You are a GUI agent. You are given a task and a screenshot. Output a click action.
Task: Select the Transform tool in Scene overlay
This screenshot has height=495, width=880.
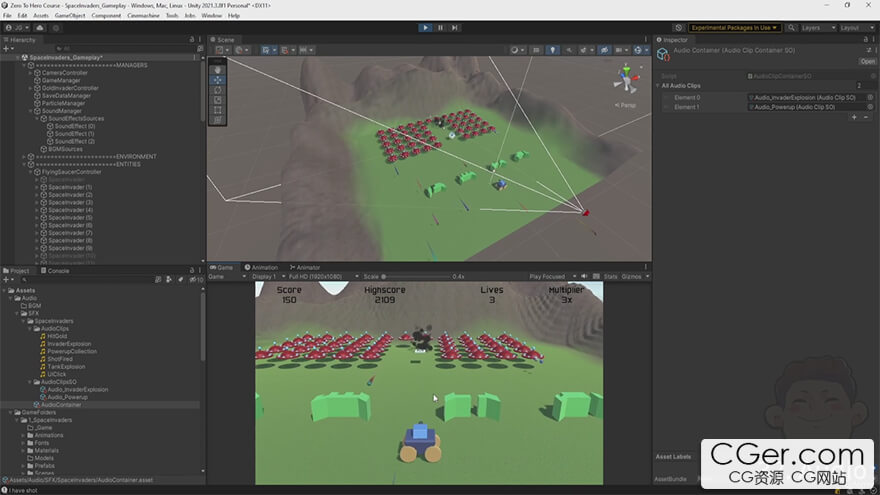pos(218,120)
